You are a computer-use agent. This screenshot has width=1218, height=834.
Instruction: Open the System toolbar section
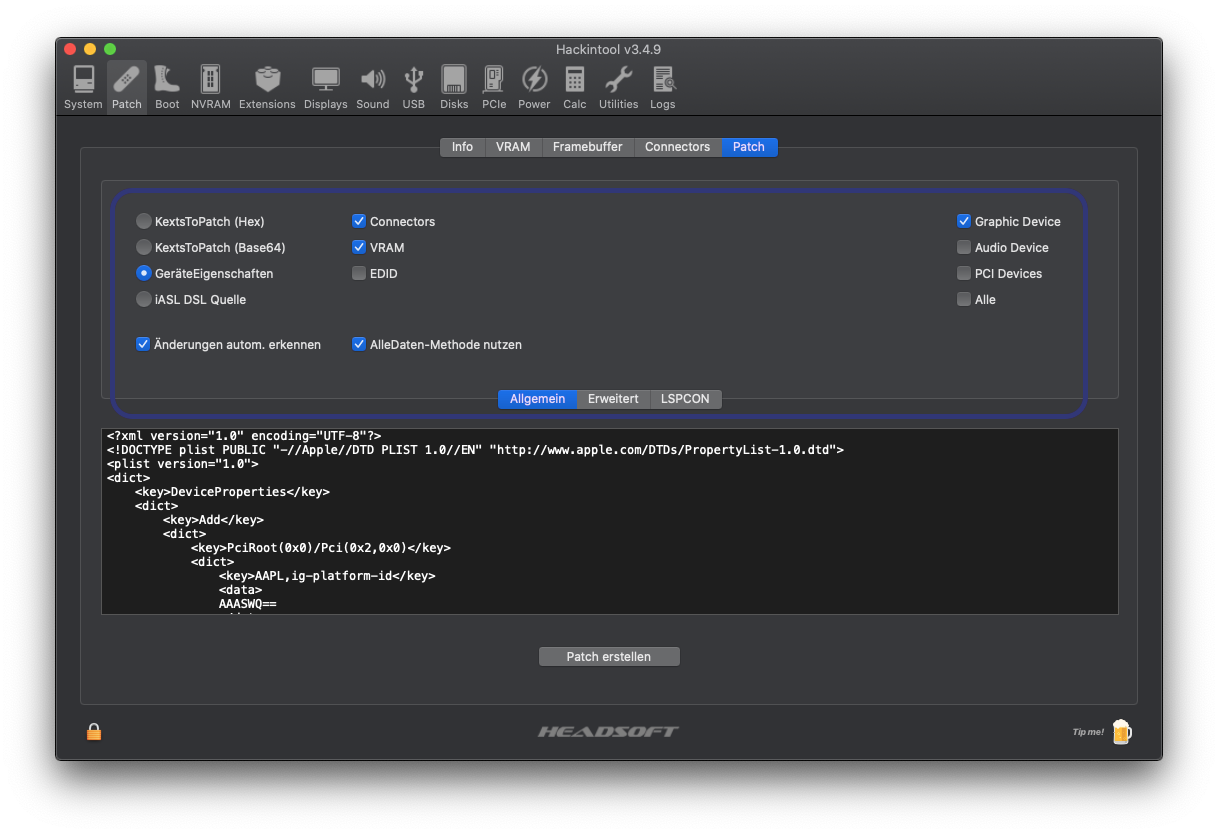(83, 87)
